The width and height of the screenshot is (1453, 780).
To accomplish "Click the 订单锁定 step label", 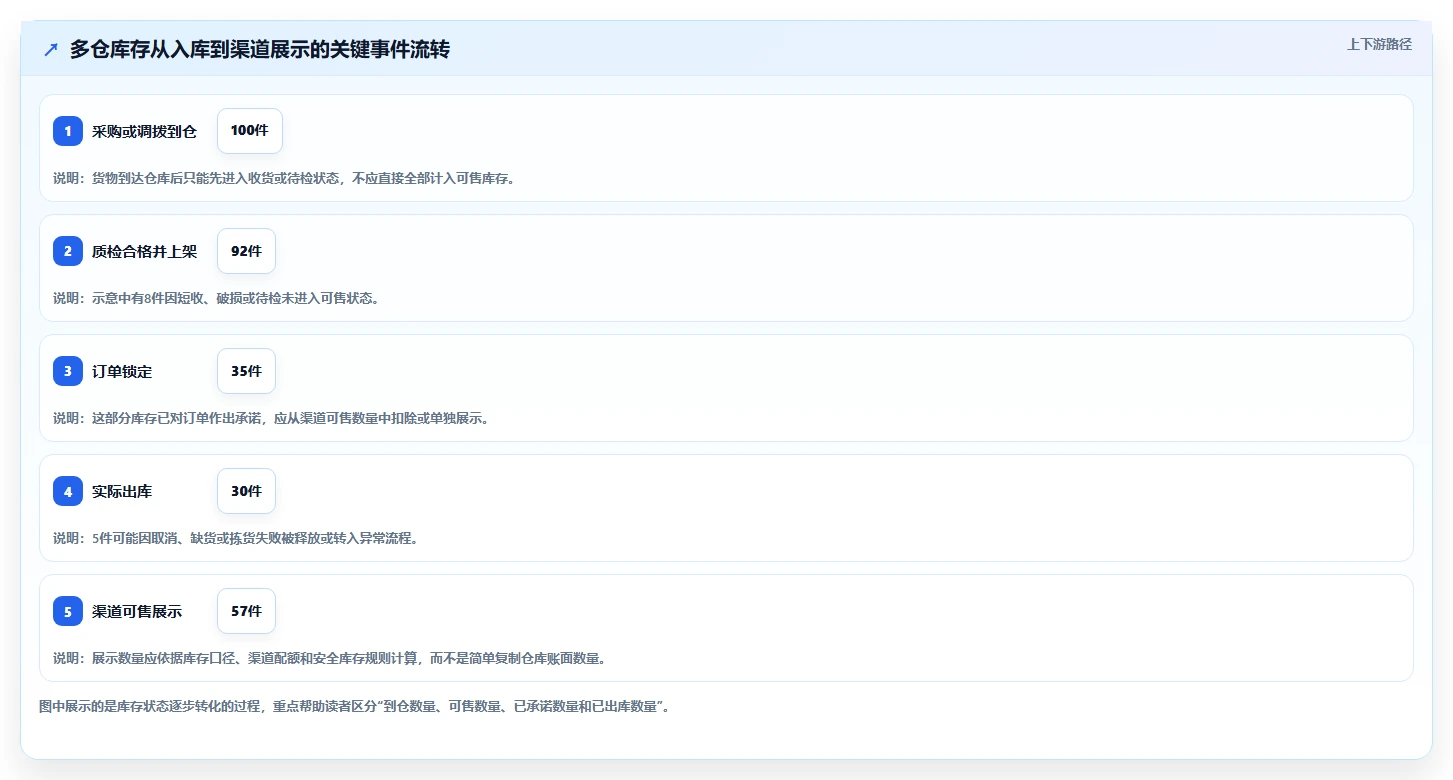I will pos(122,371).
